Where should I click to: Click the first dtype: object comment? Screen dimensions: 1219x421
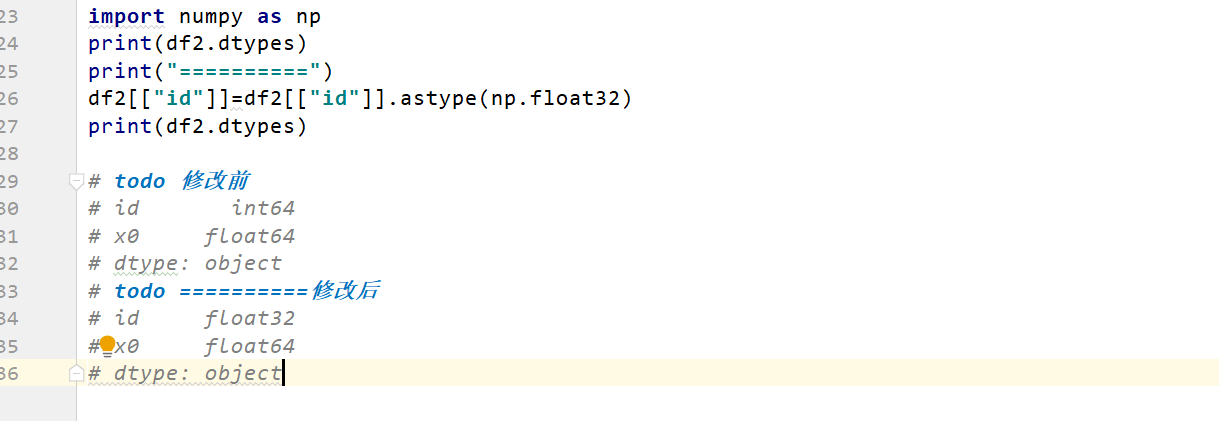click(x=185, y=263)
